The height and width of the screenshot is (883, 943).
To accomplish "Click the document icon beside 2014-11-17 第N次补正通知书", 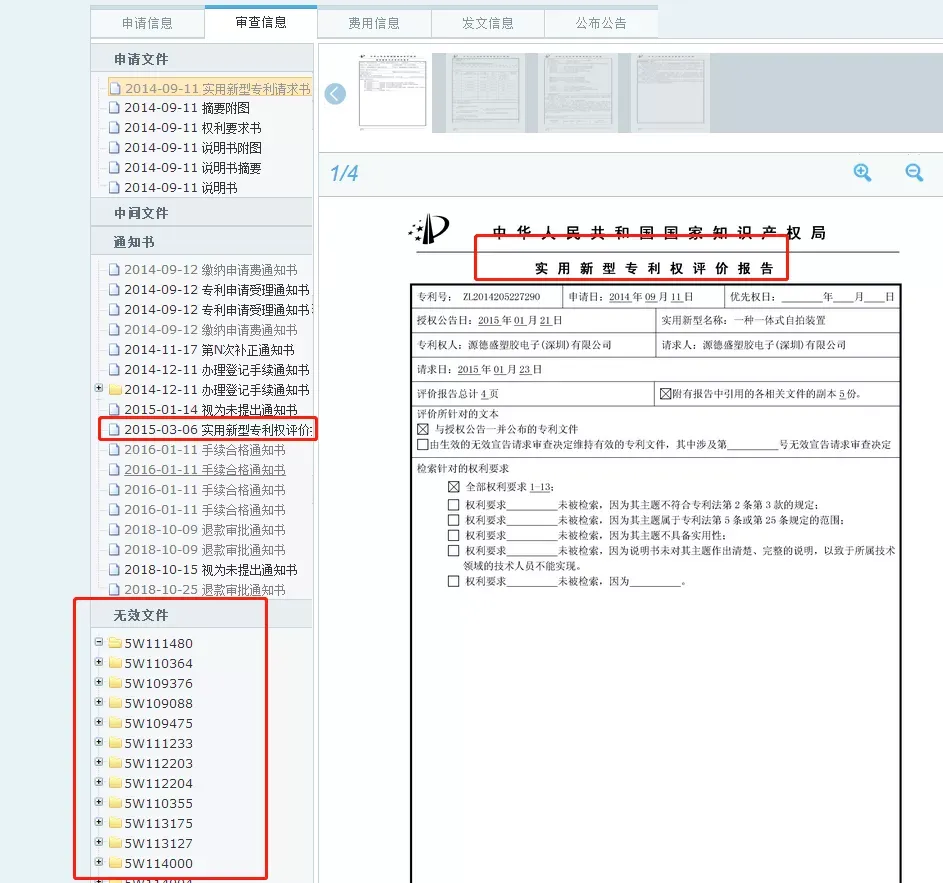I will click(114, 349).
